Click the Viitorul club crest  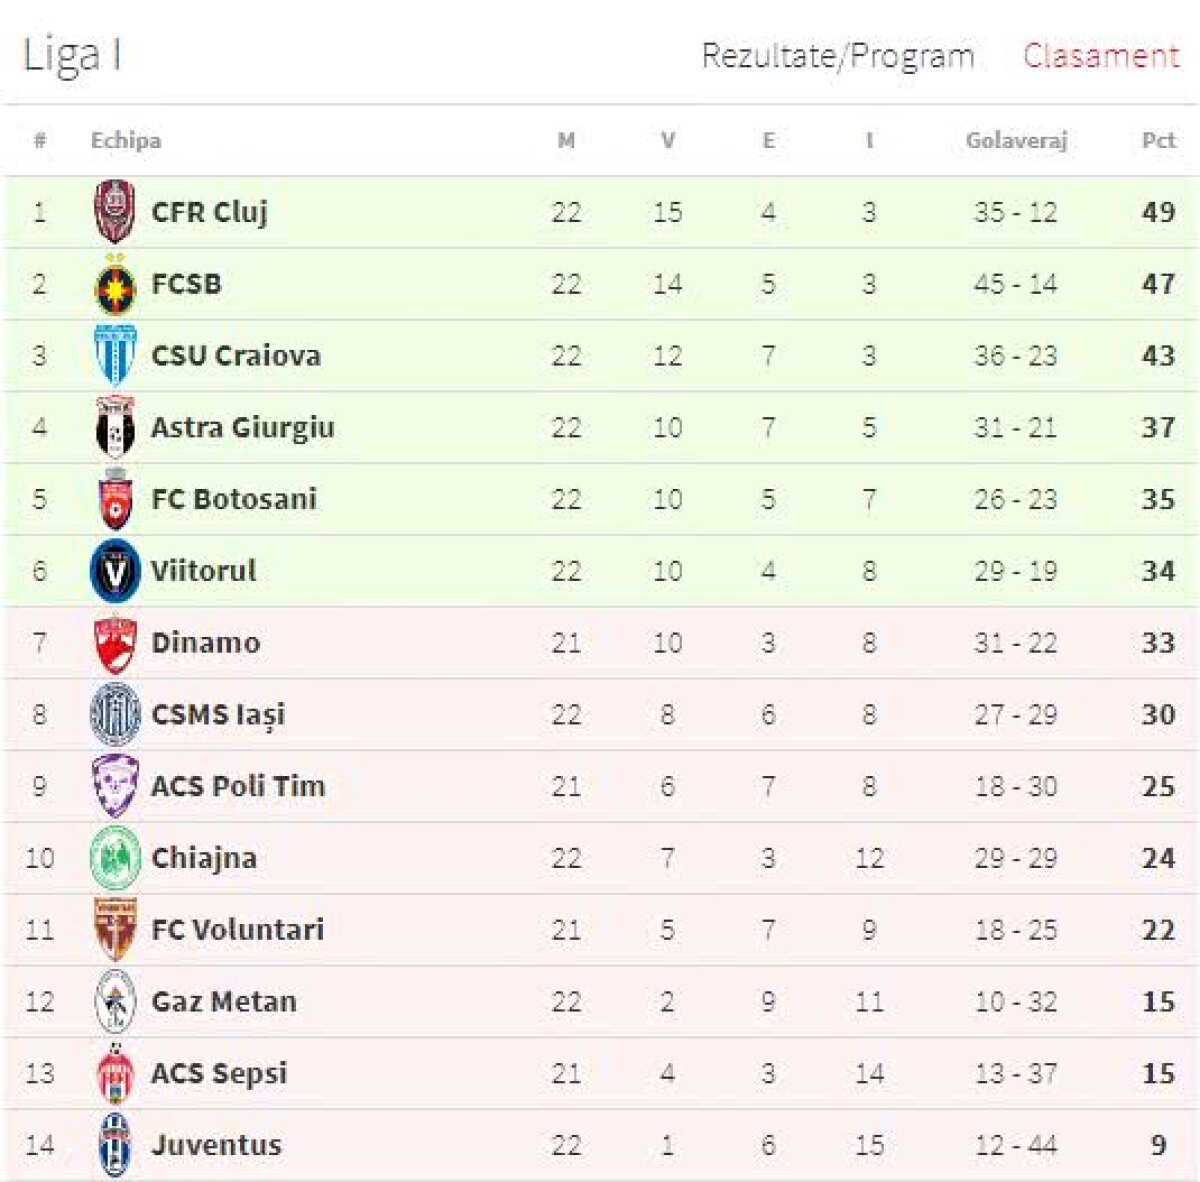(117, 570)
